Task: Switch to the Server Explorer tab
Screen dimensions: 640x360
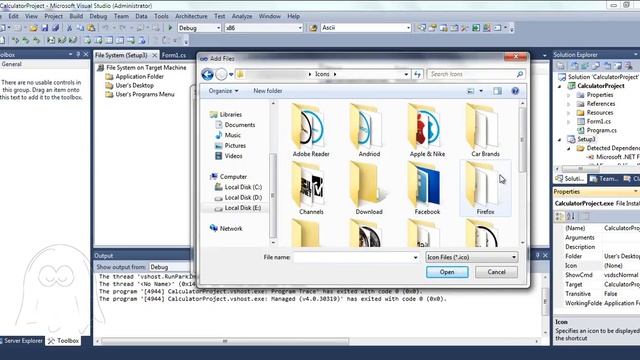Action: [x=23, y=340]
